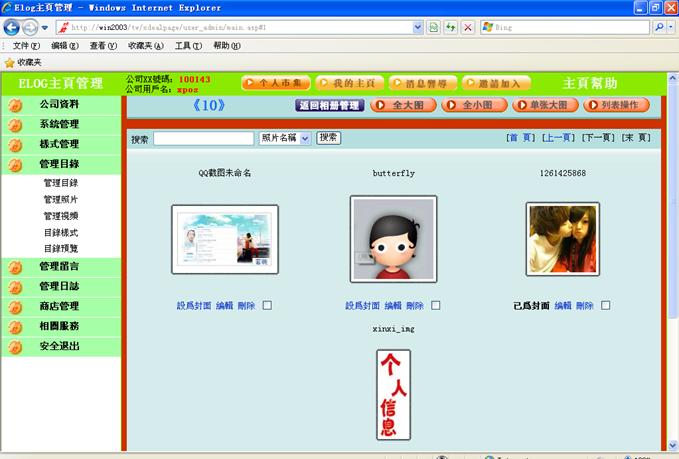Open the 查看(V) menu
Screen dimensions: 679x459
[x=105, y=46]
